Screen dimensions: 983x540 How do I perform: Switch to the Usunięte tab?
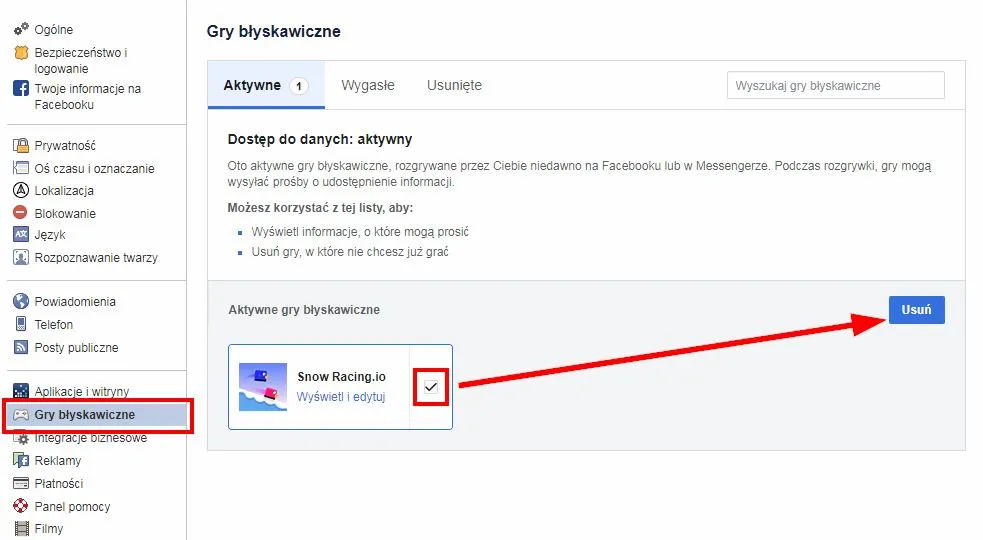[x=455, y=85]
